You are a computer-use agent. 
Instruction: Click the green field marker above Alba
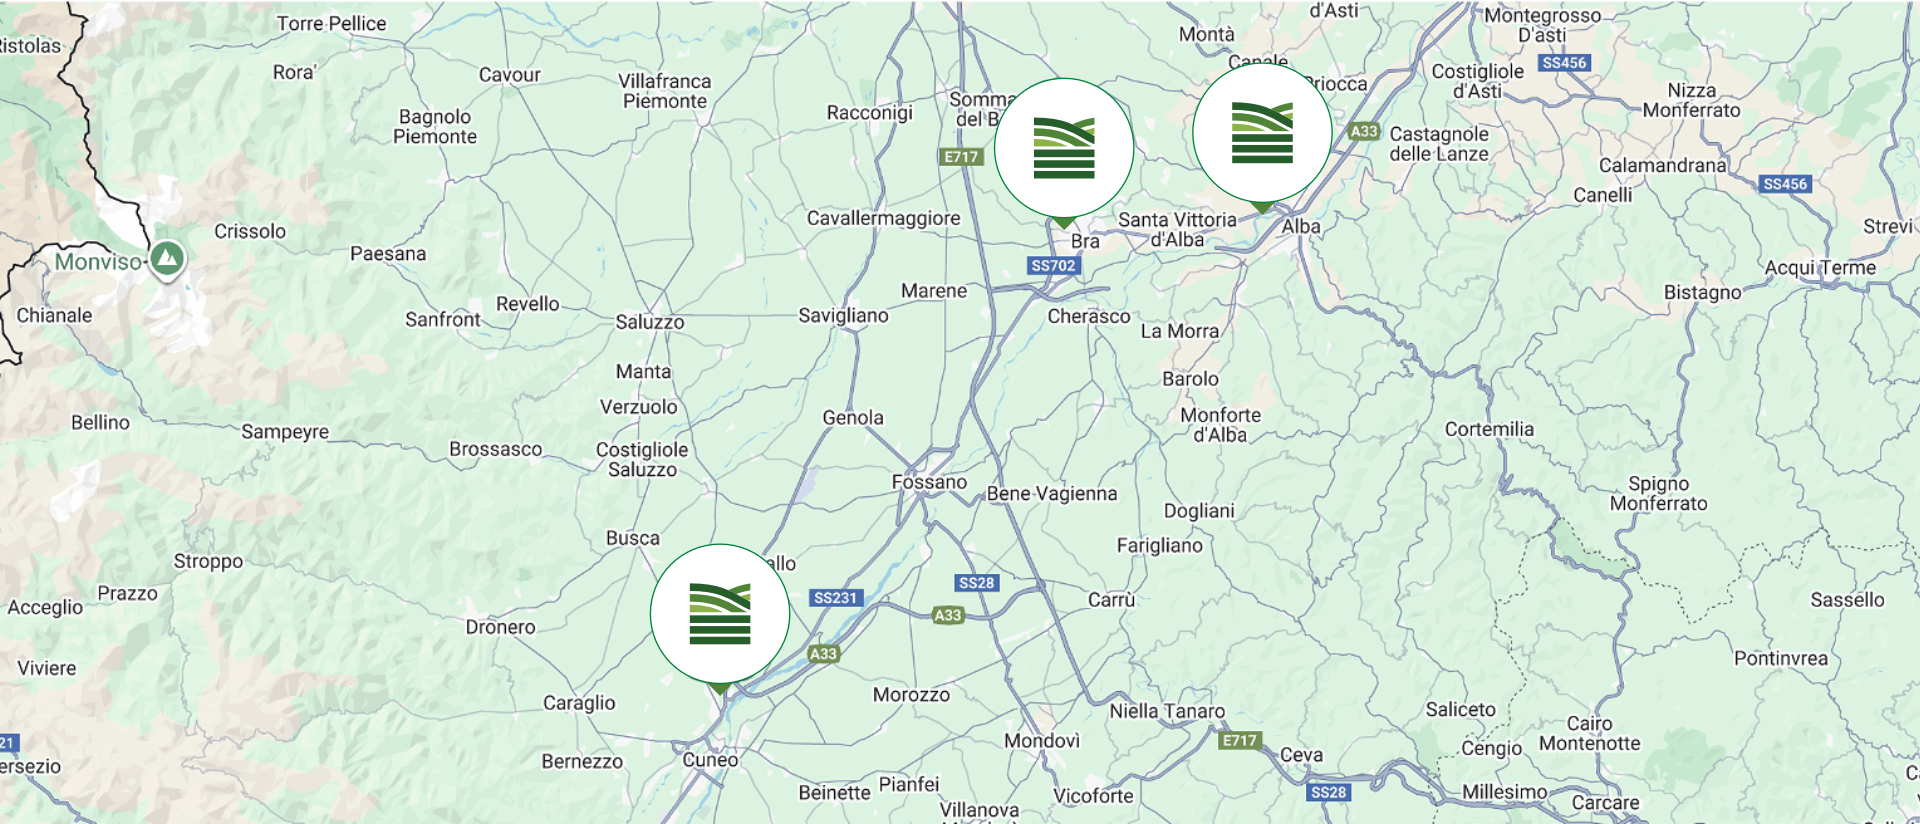tap(1262, 133)
